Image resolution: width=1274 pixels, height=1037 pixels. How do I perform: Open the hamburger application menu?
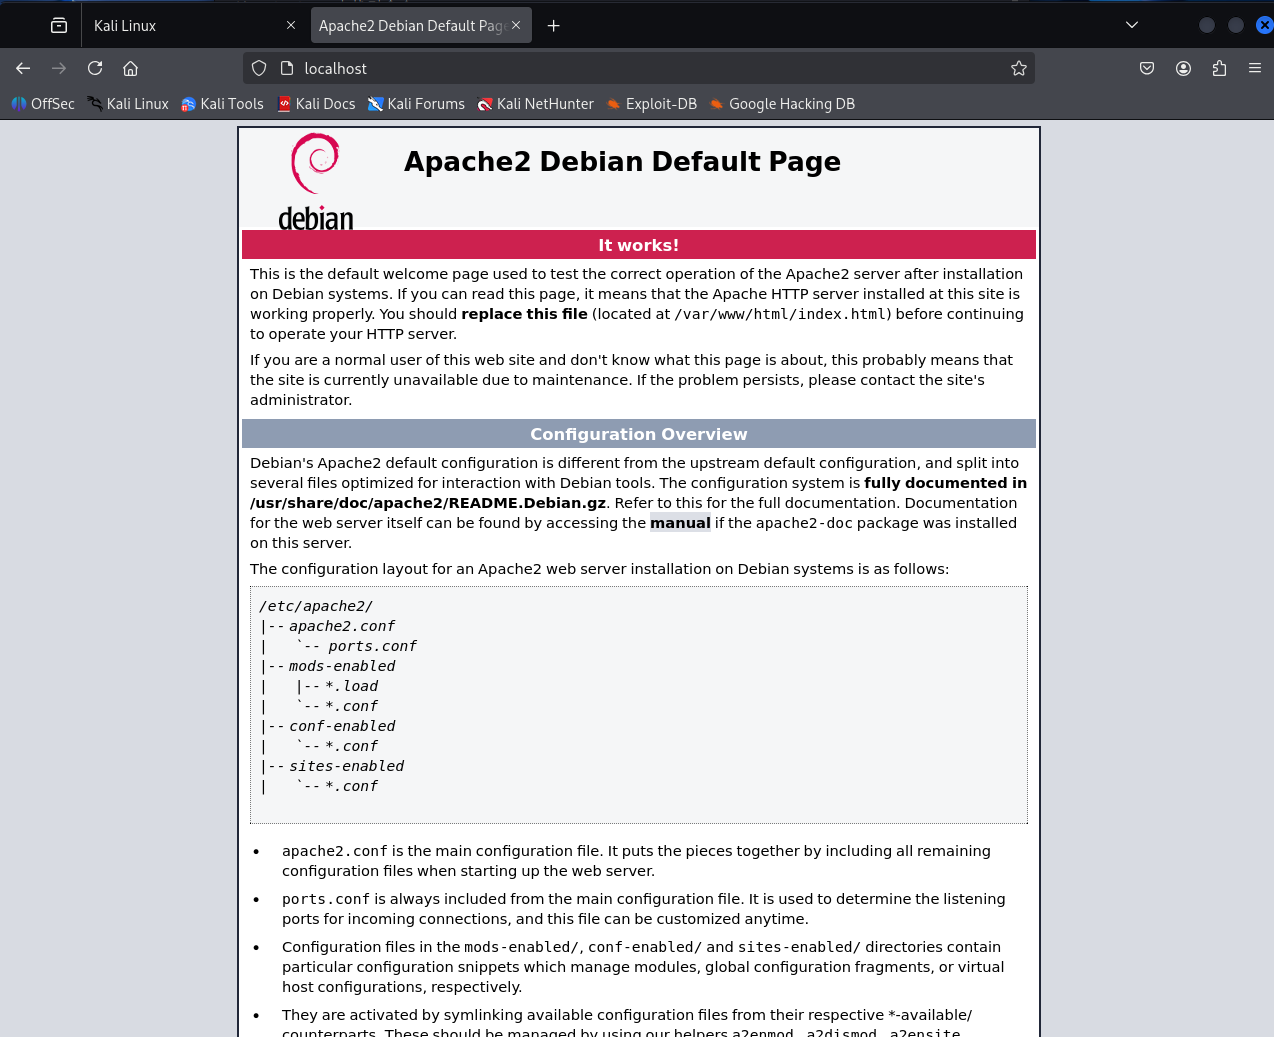tap(1255, 68)
